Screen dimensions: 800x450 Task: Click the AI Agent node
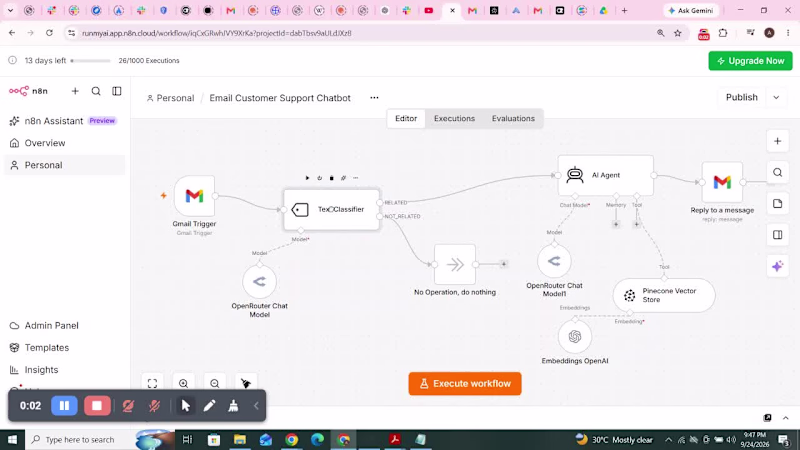(x=606, y=175)
